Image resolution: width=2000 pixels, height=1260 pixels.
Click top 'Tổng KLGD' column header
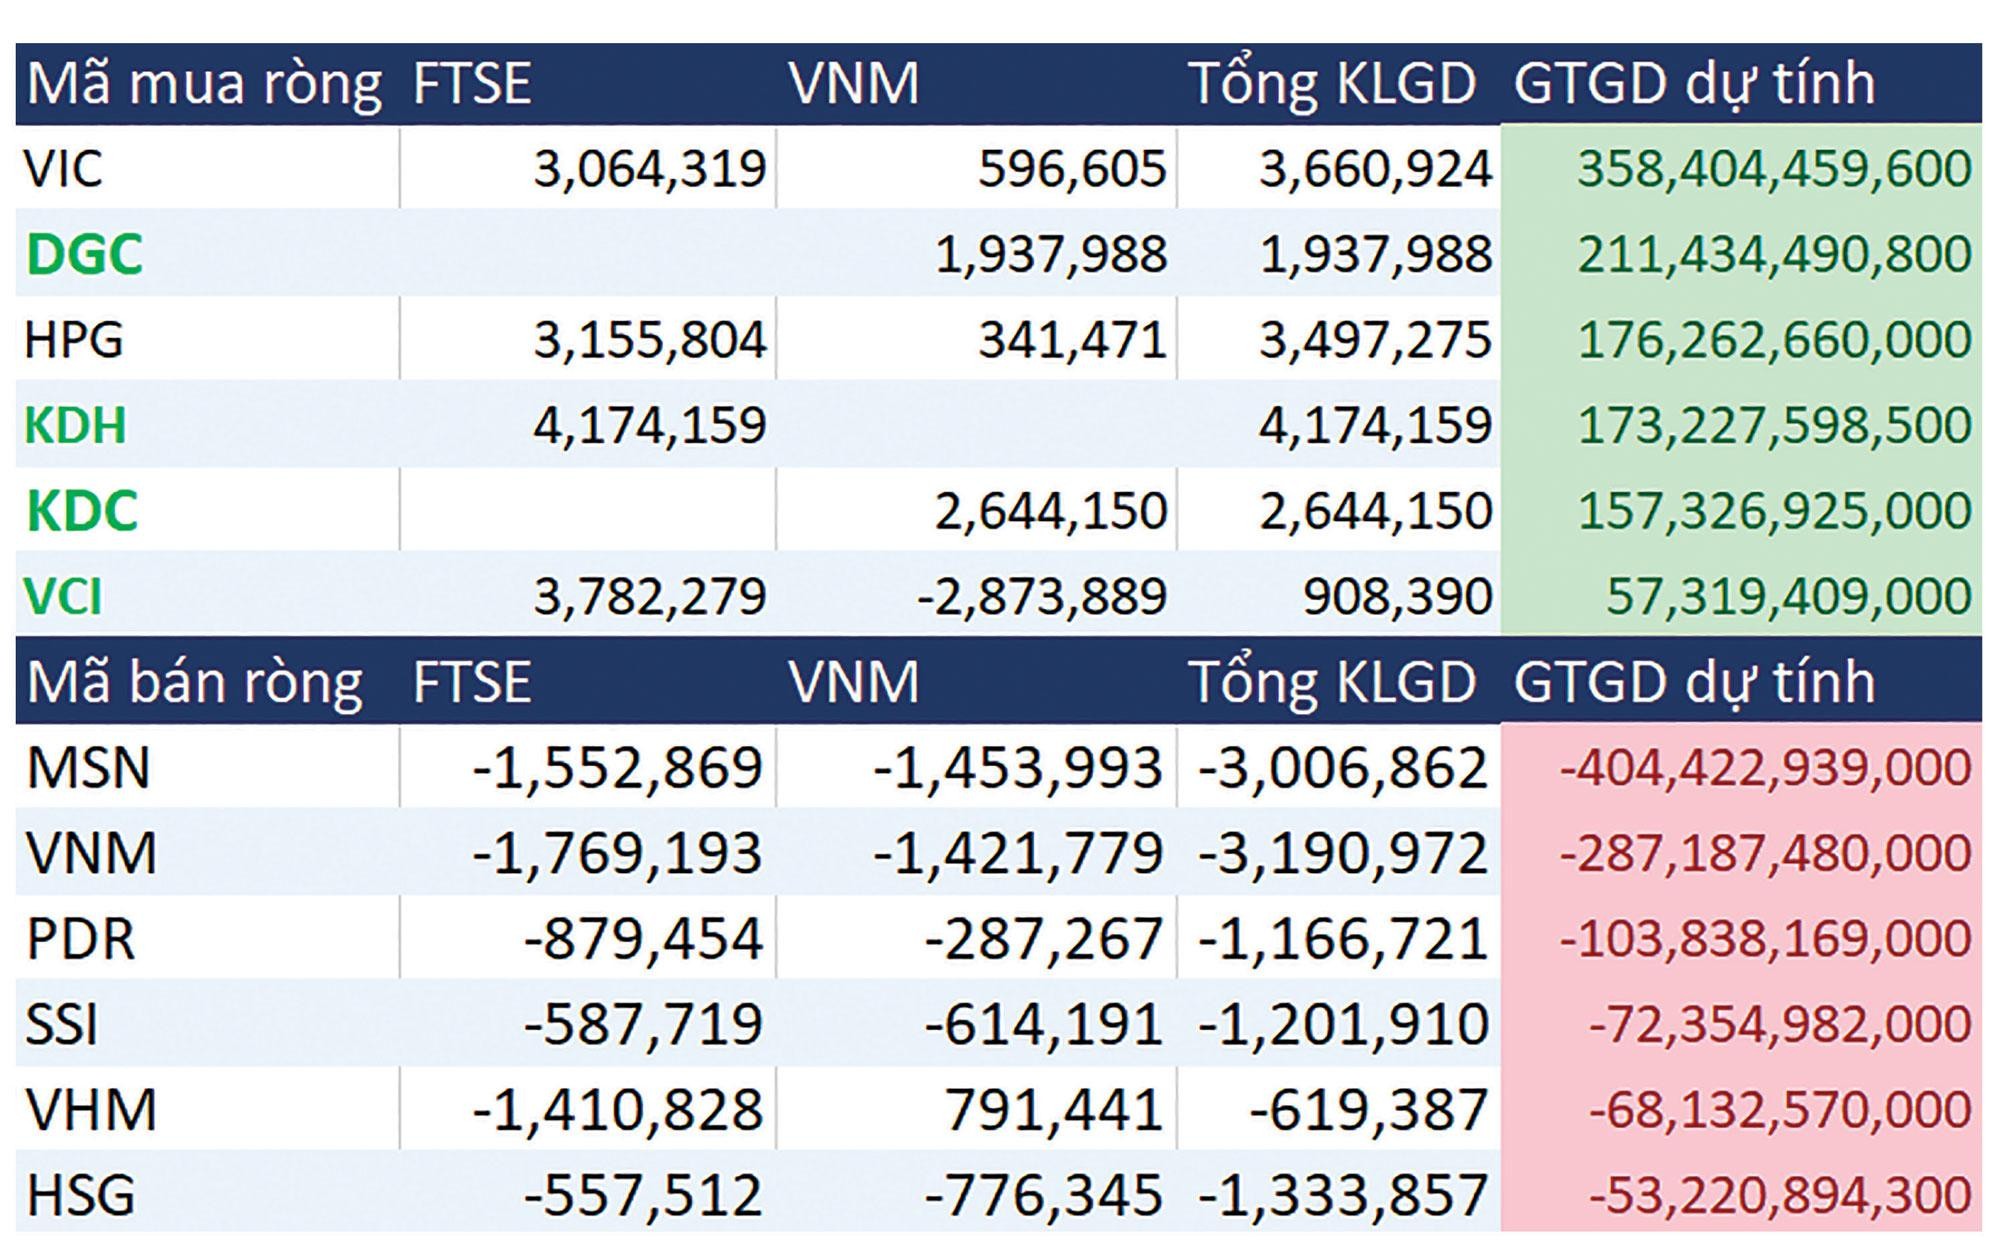click(x=1333, y=83)
